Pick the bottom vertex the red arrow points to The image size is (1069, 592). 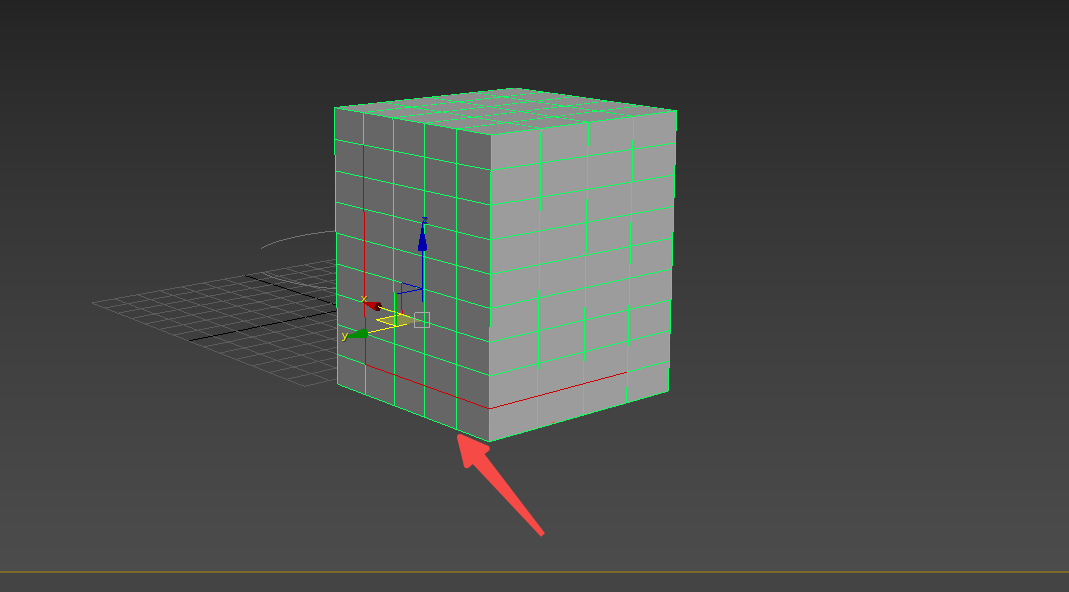click(x=457, y=433)
